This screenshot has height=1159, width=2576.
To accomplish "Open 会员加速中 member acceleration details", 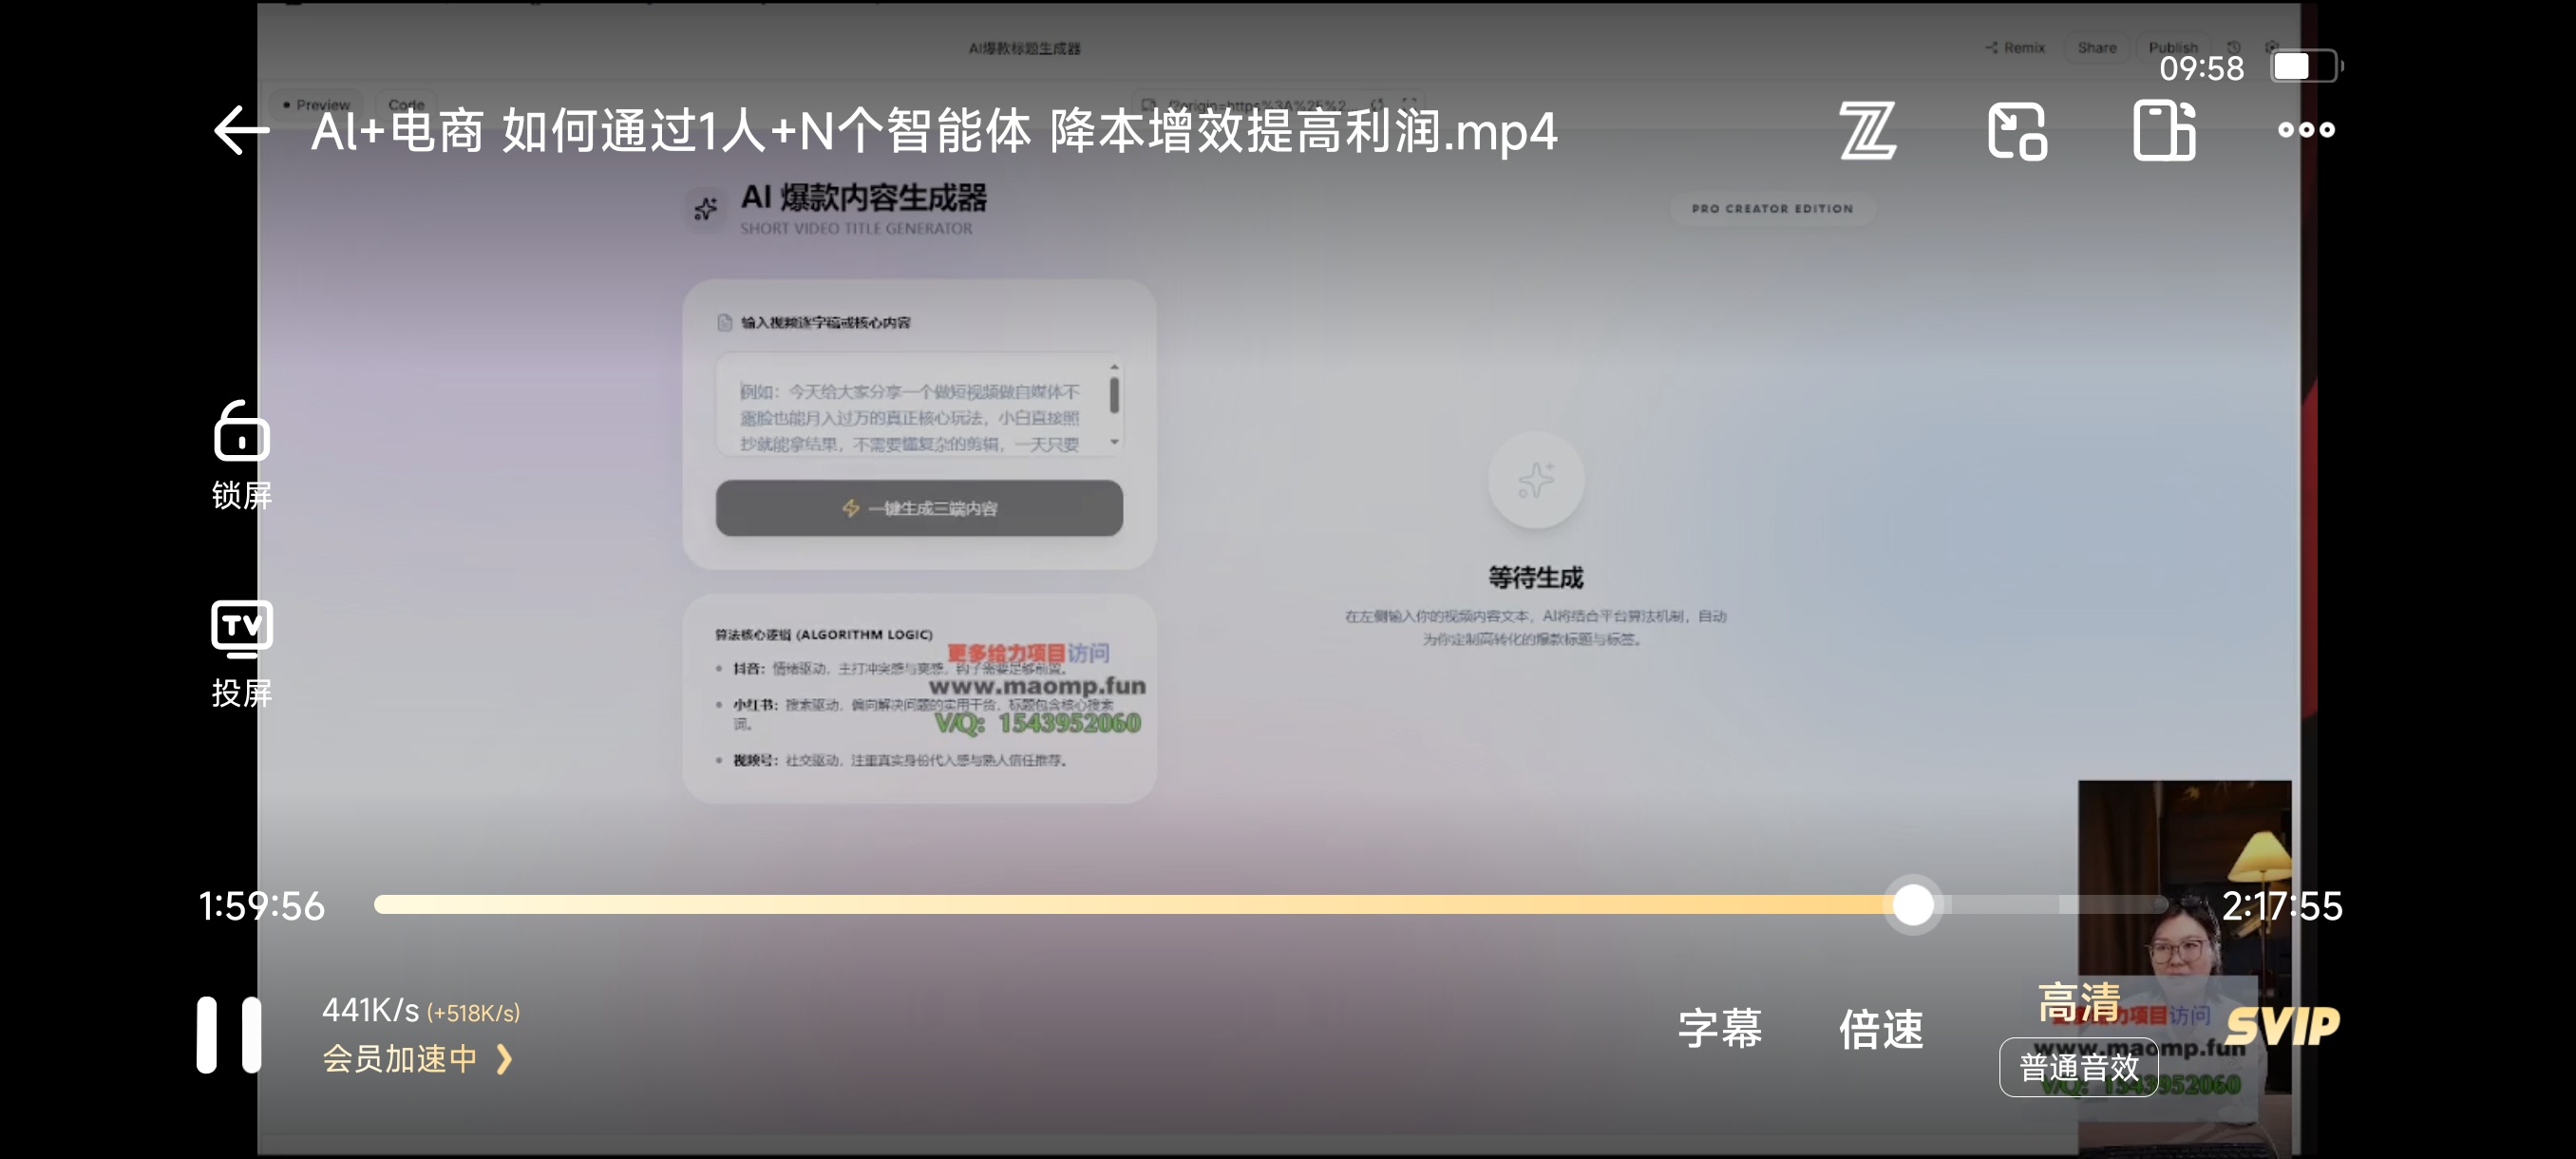I will [417, 1058].
